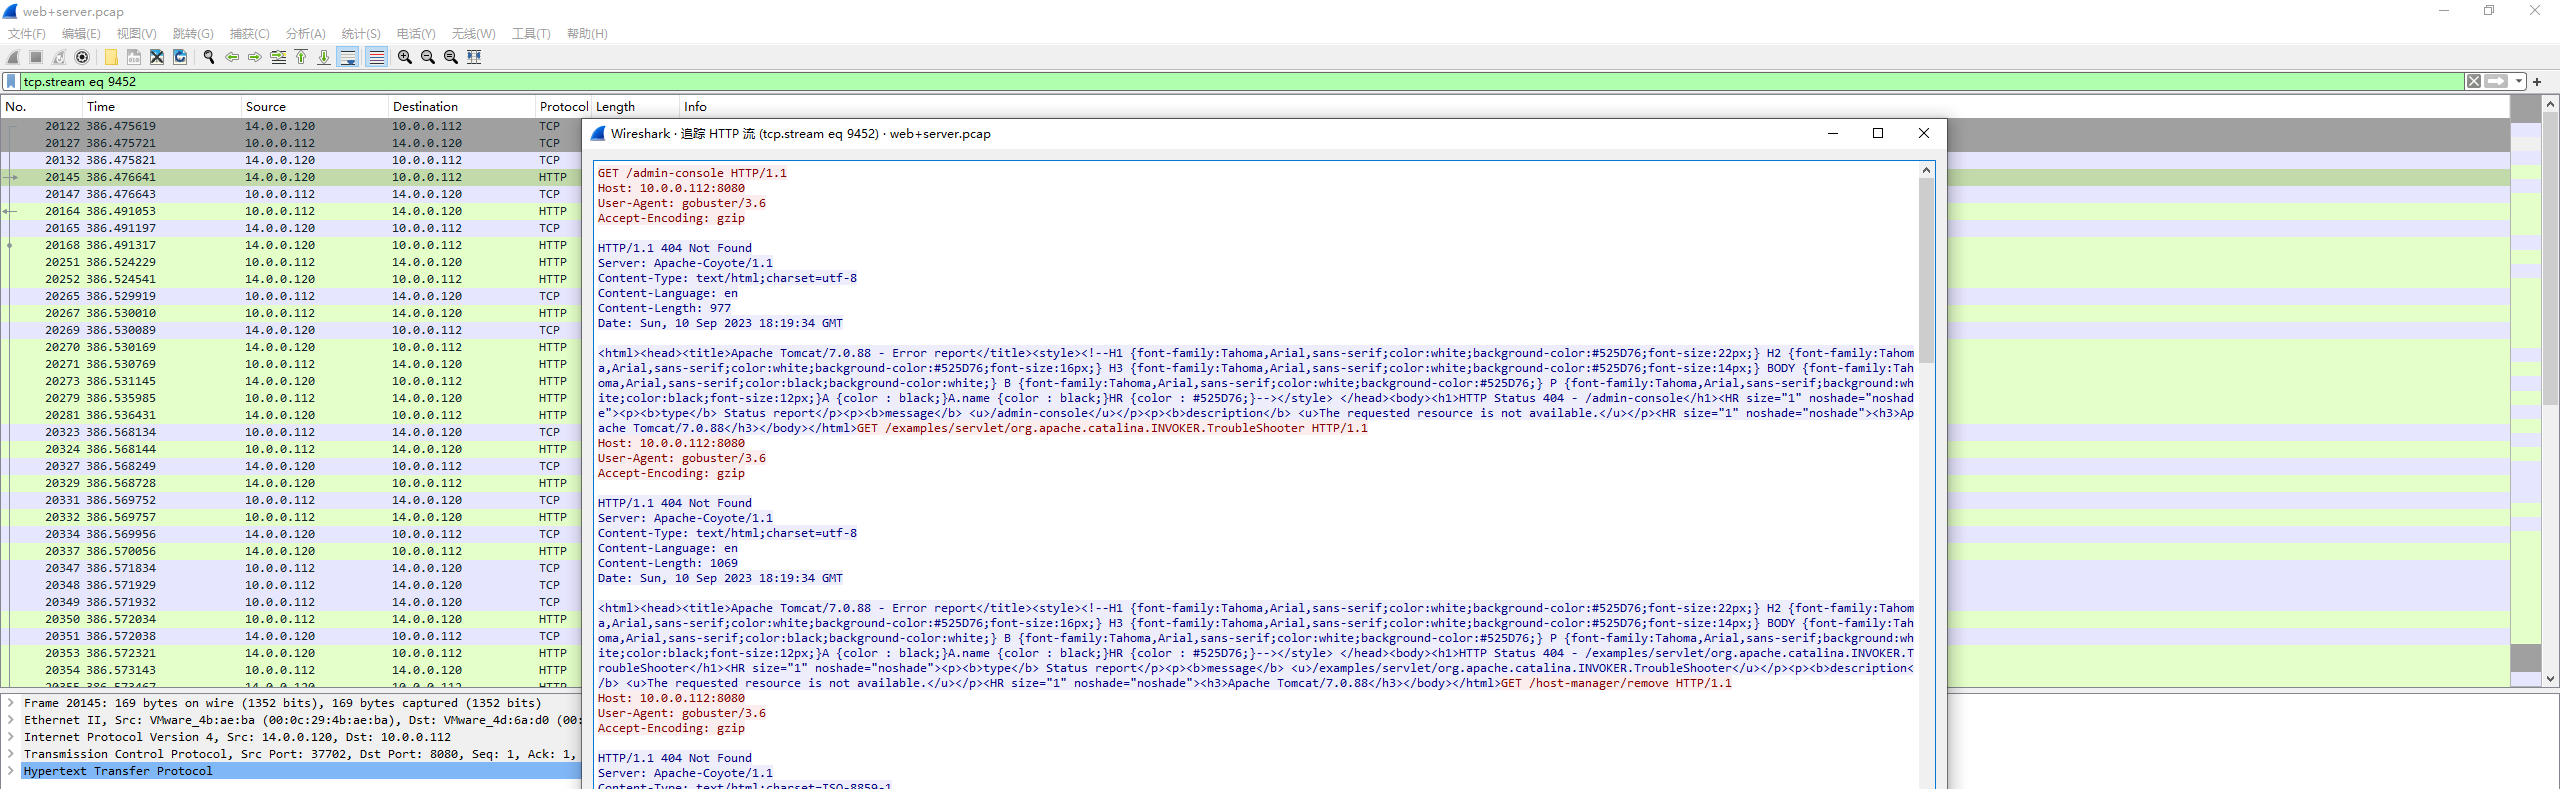Toggle packet list colorization
The width and height of the screenshot is (2560, 789).
(x=376, y=57)
